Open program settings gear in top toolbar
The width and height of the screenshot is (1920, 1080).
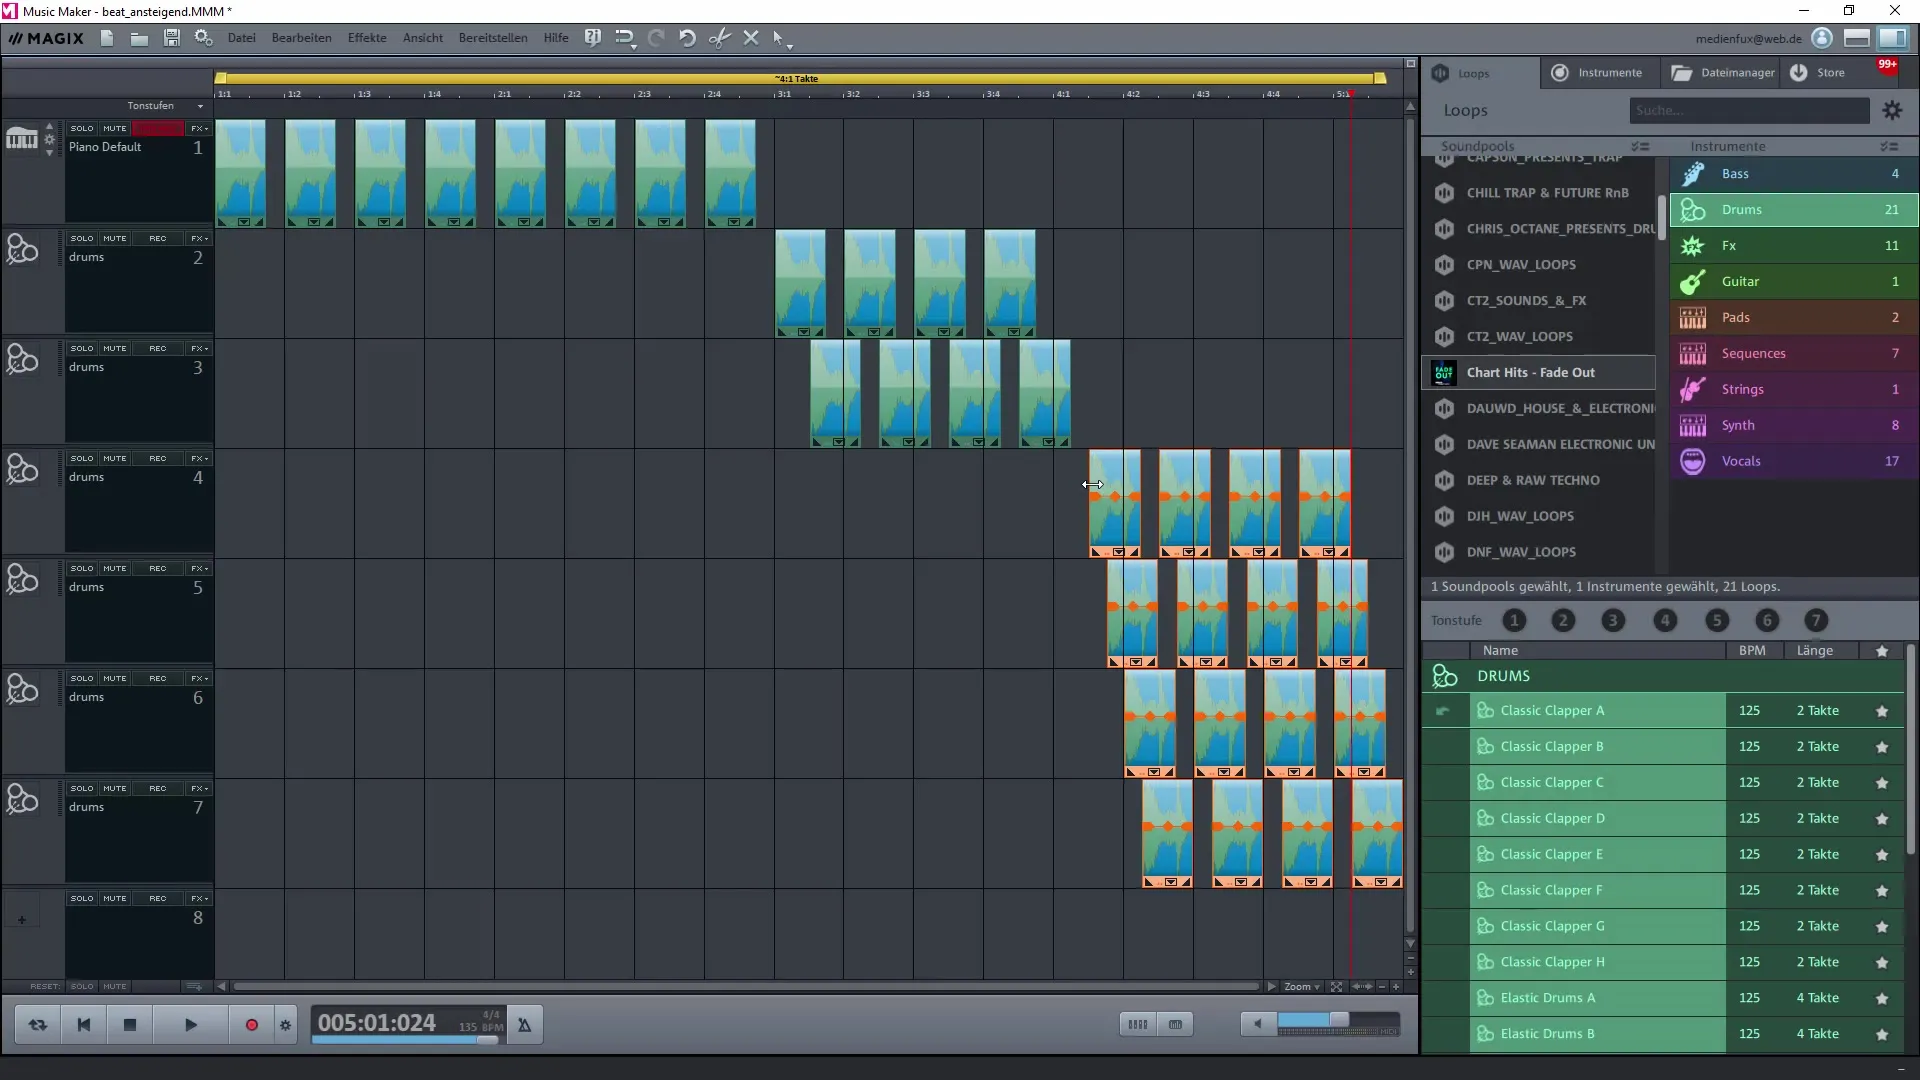tap(204, 38)
